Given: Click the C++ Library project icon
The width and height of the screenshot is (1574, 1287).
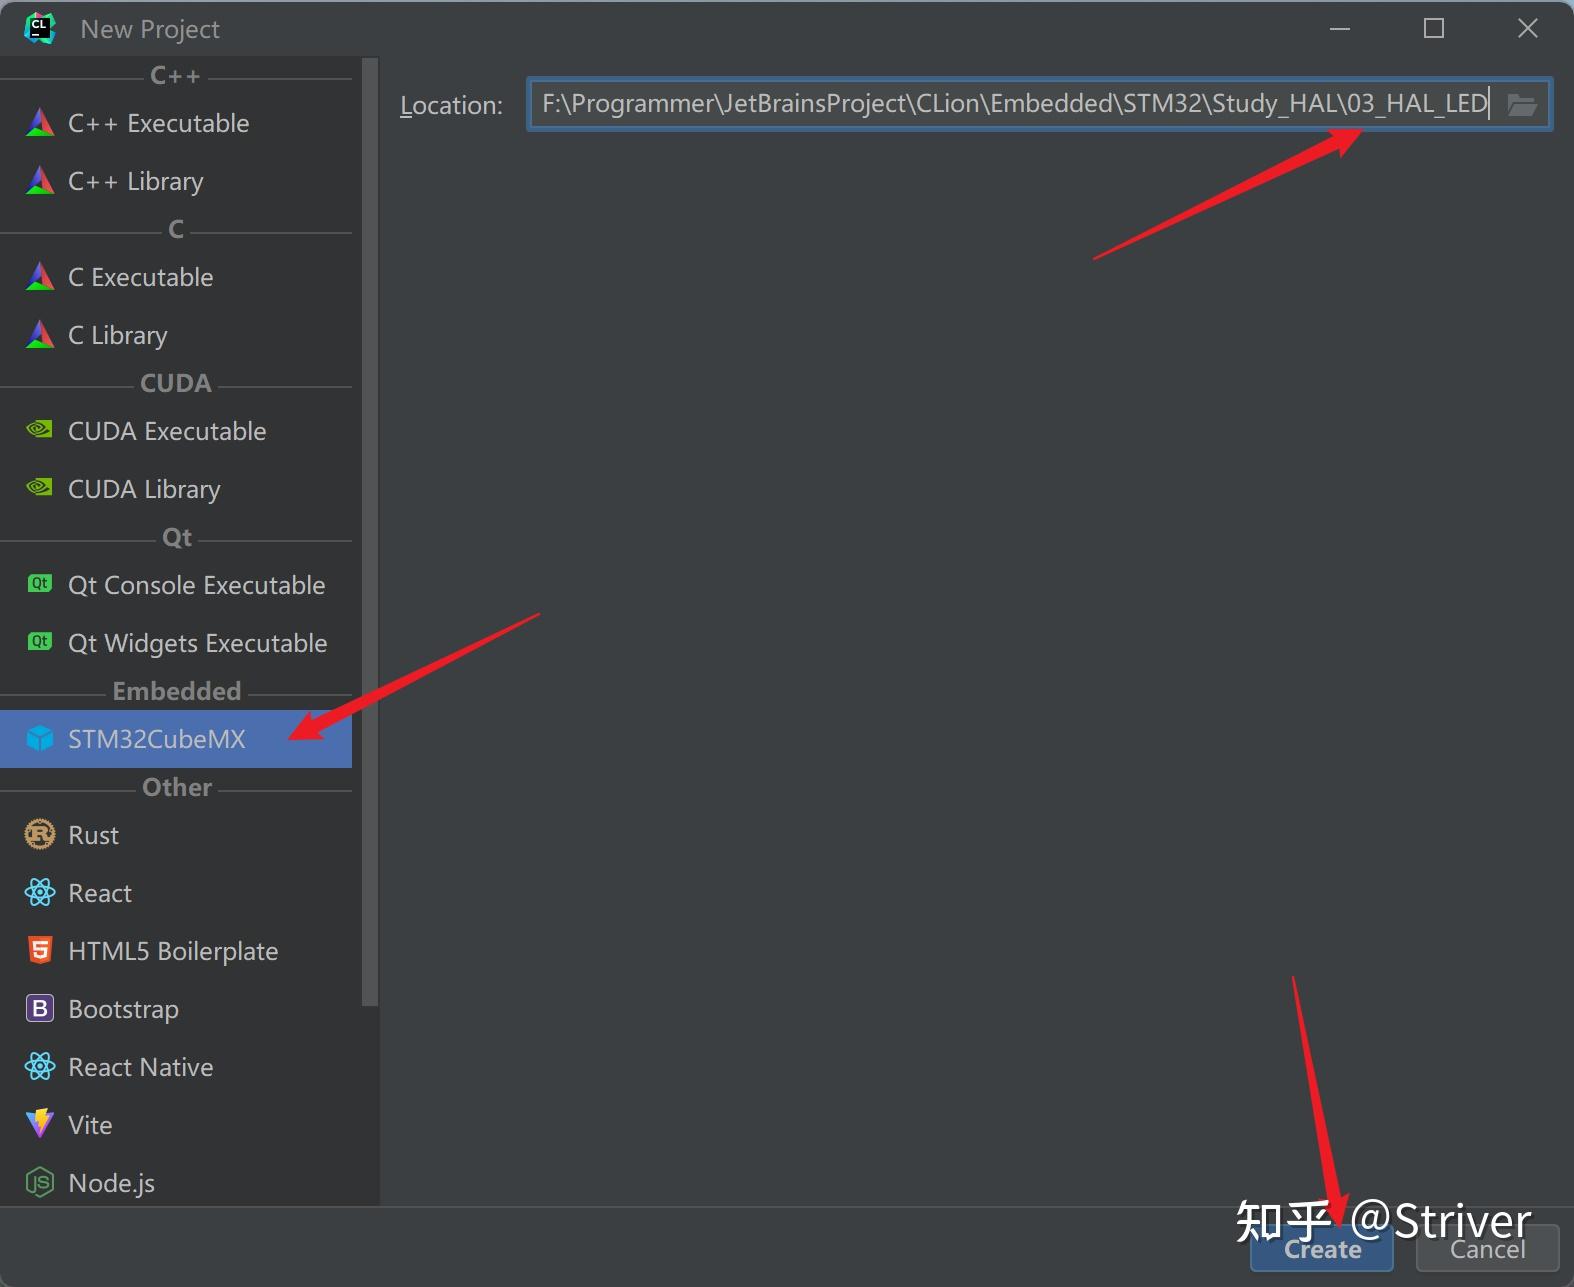Looking at the screenshot, I should pos(40,181).
